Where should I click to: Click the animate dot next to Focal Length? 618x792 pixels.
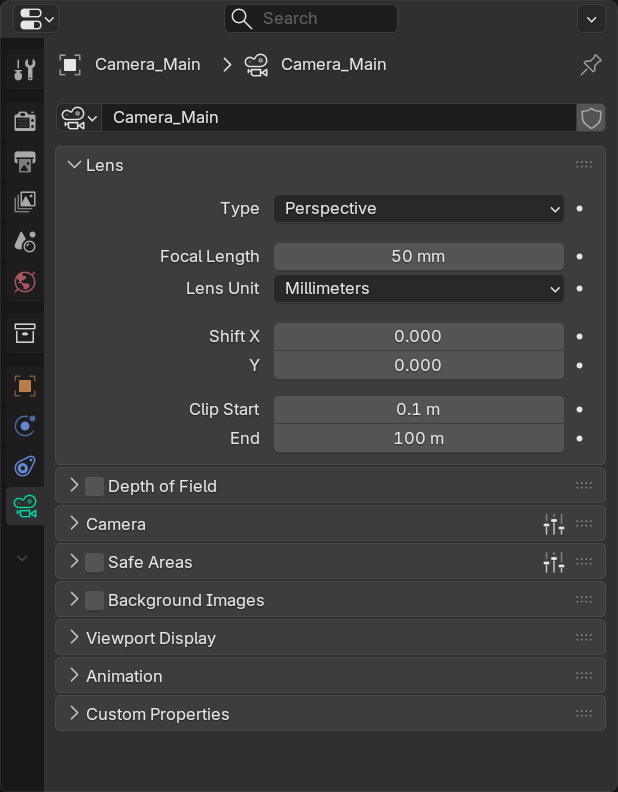(x=580, y=257)
